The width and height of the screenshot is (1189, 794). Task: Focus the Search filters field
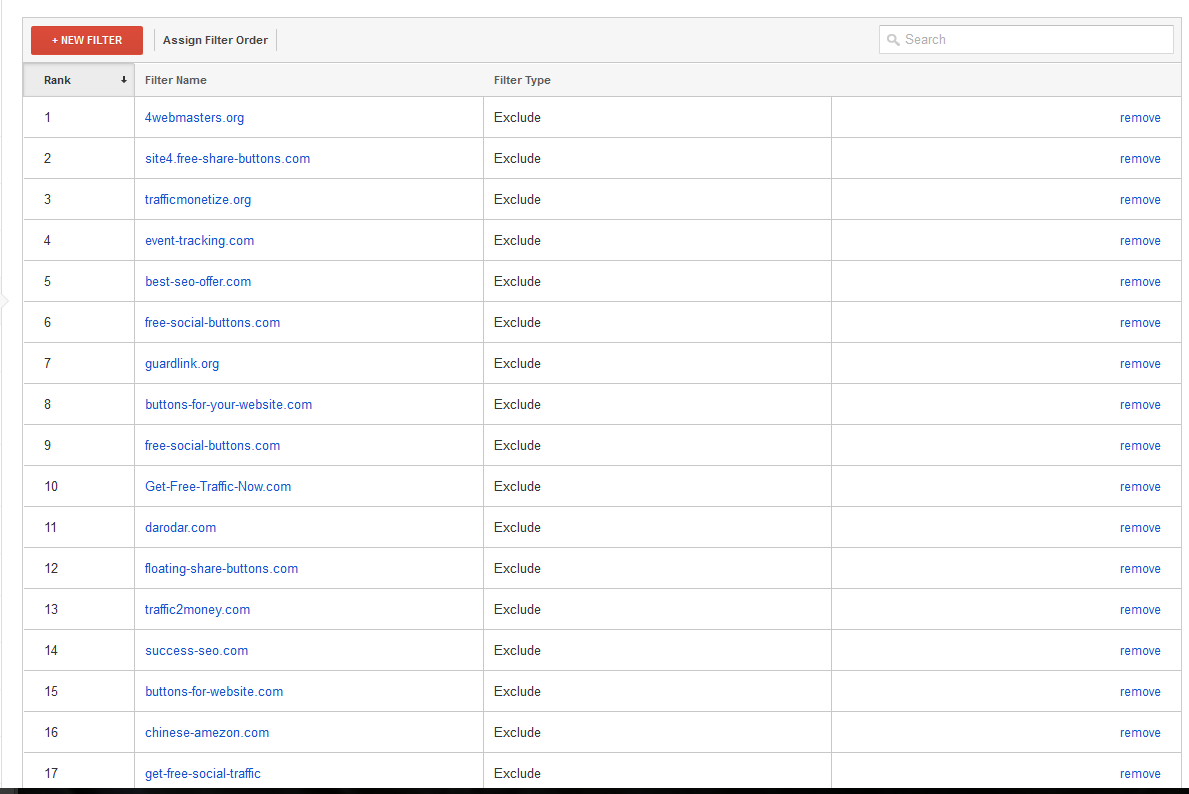pyautogui.click(x=1026, y=39)
